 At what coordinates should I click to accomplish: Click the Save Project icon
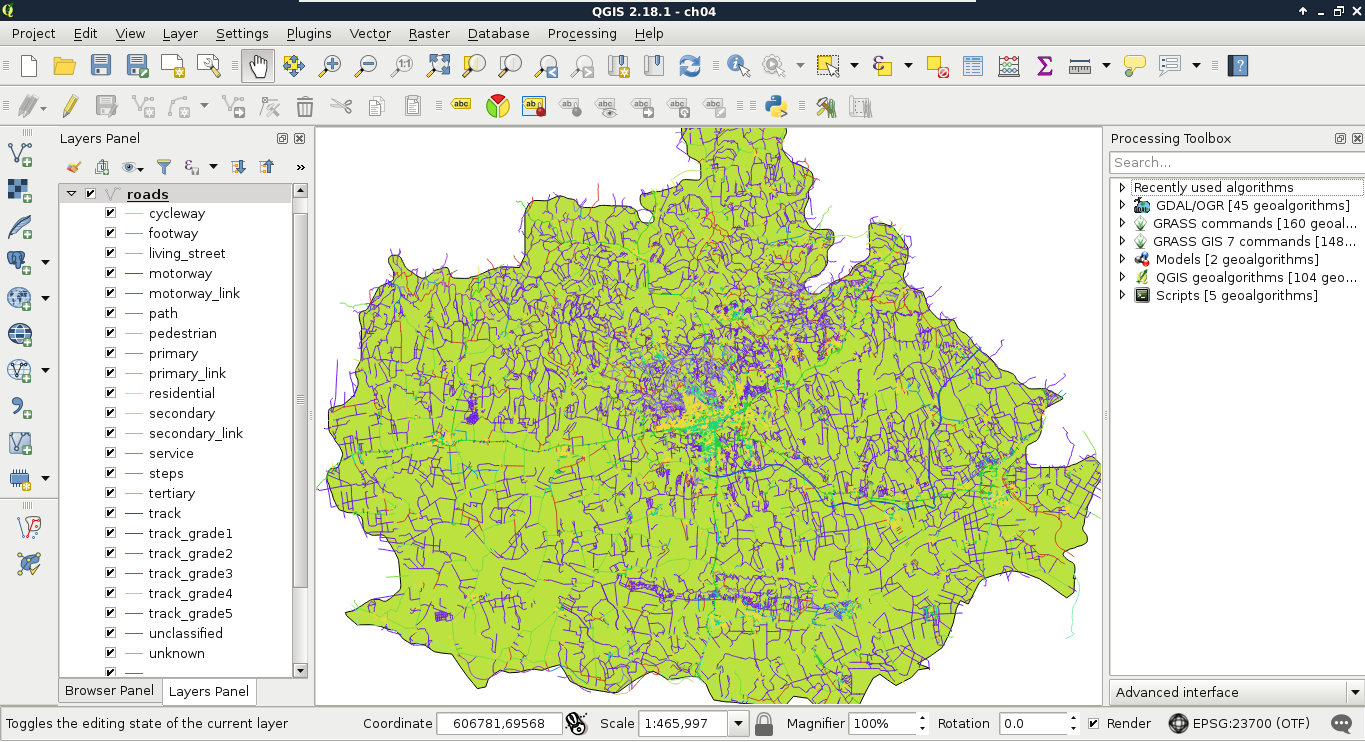point(101,66)
